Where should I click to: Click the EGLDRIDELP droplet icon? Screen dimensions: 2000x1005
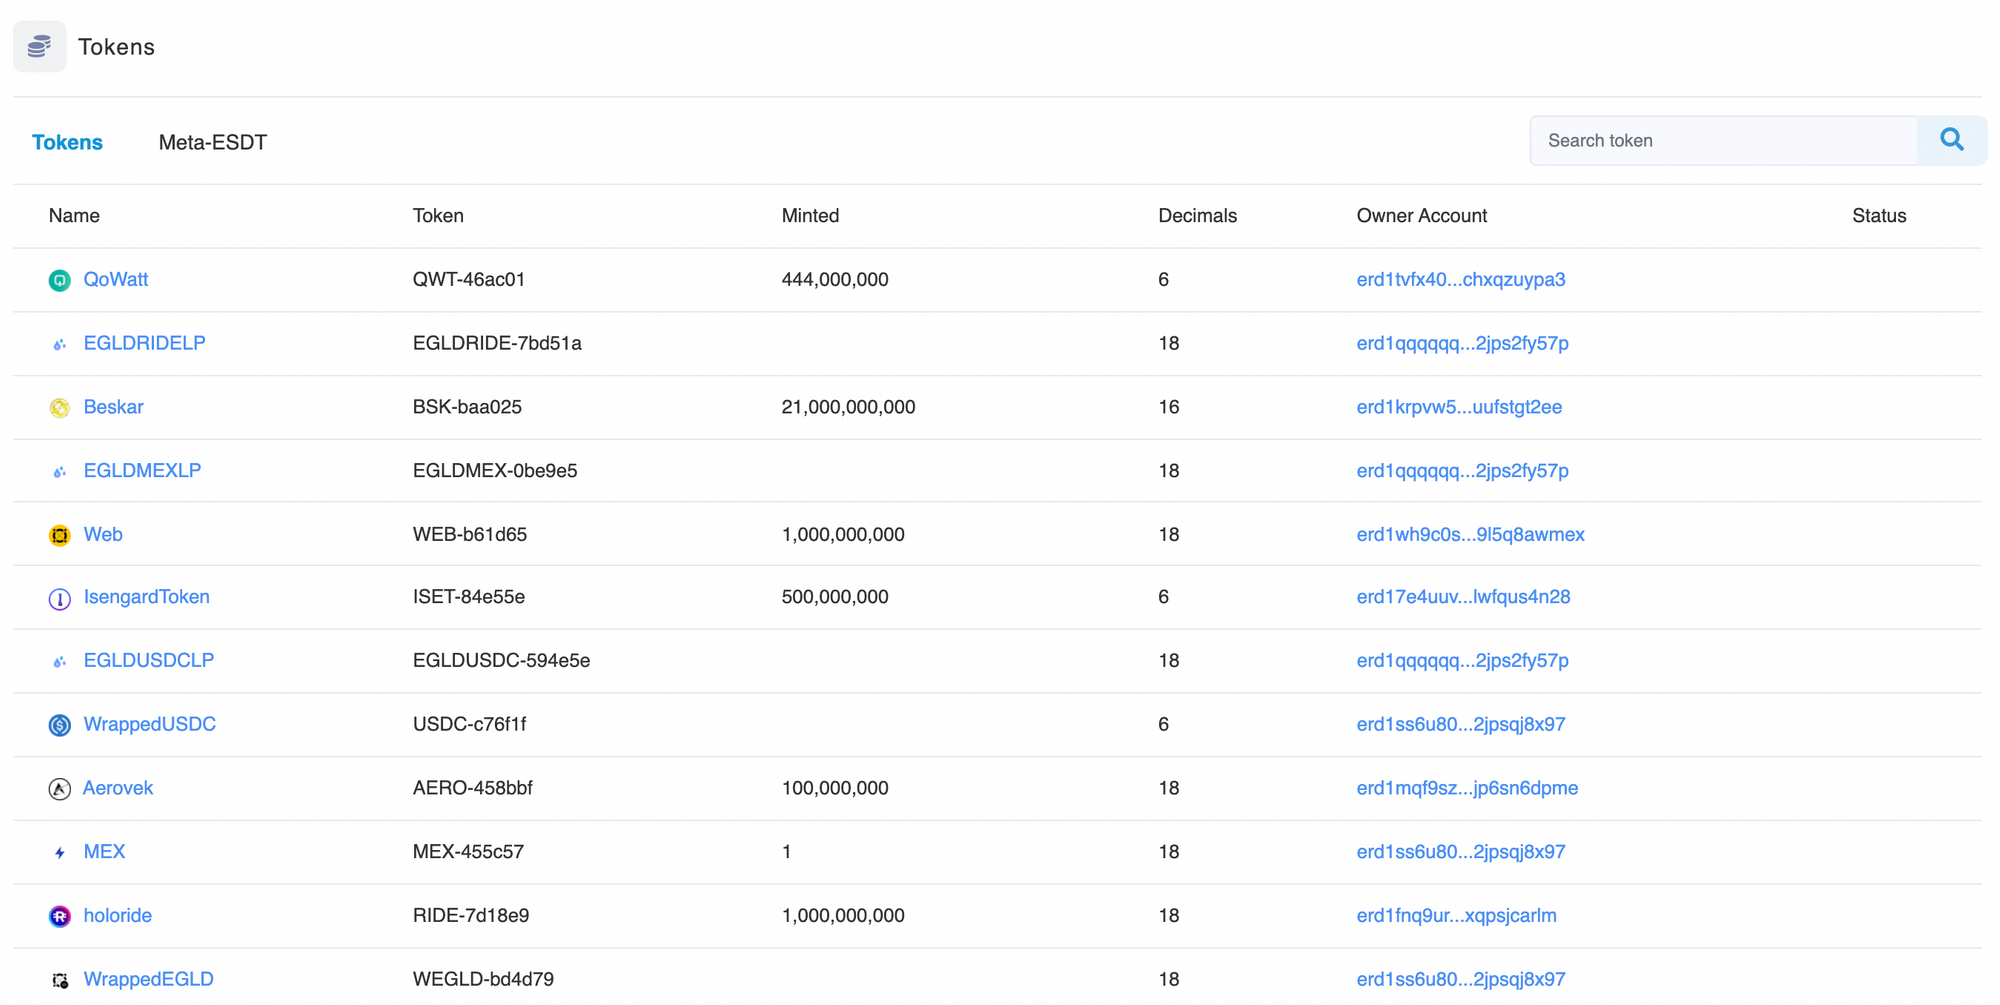pyautogui.click(x=60, y=344)
